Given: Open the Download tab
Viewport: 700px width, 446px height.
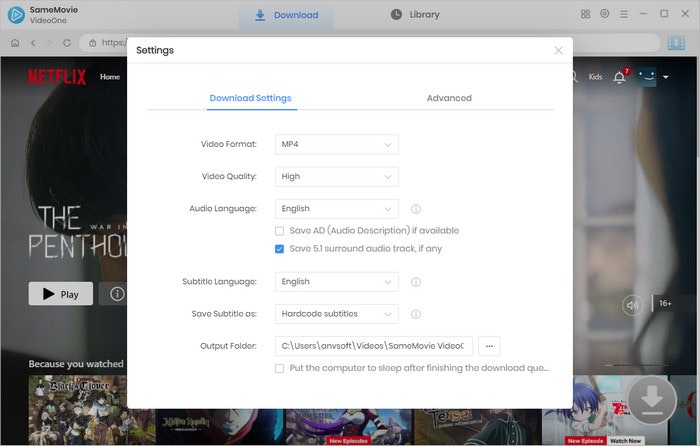Looking at the screenshot, I should (286, 15).
